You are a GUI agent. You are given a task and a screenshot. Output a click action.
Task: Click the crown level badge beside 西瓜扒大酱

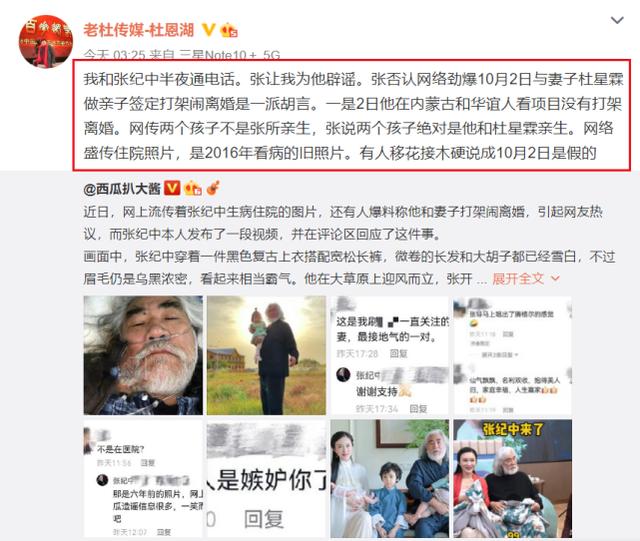[193, 188]
